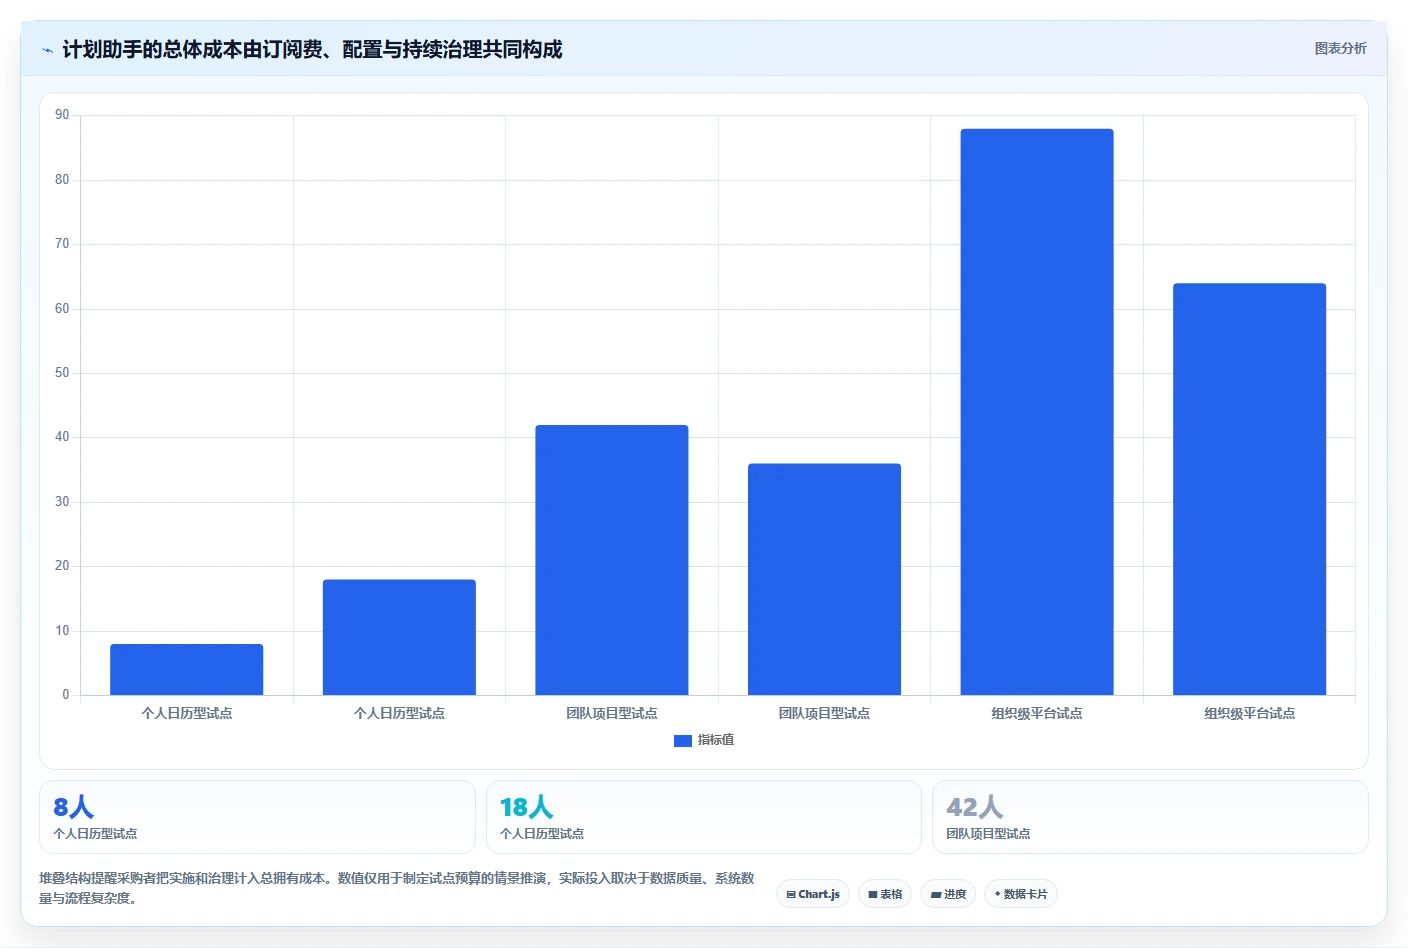Click the shortest bar near value 8
The image size is (1408, 948).
coord(187,669)
